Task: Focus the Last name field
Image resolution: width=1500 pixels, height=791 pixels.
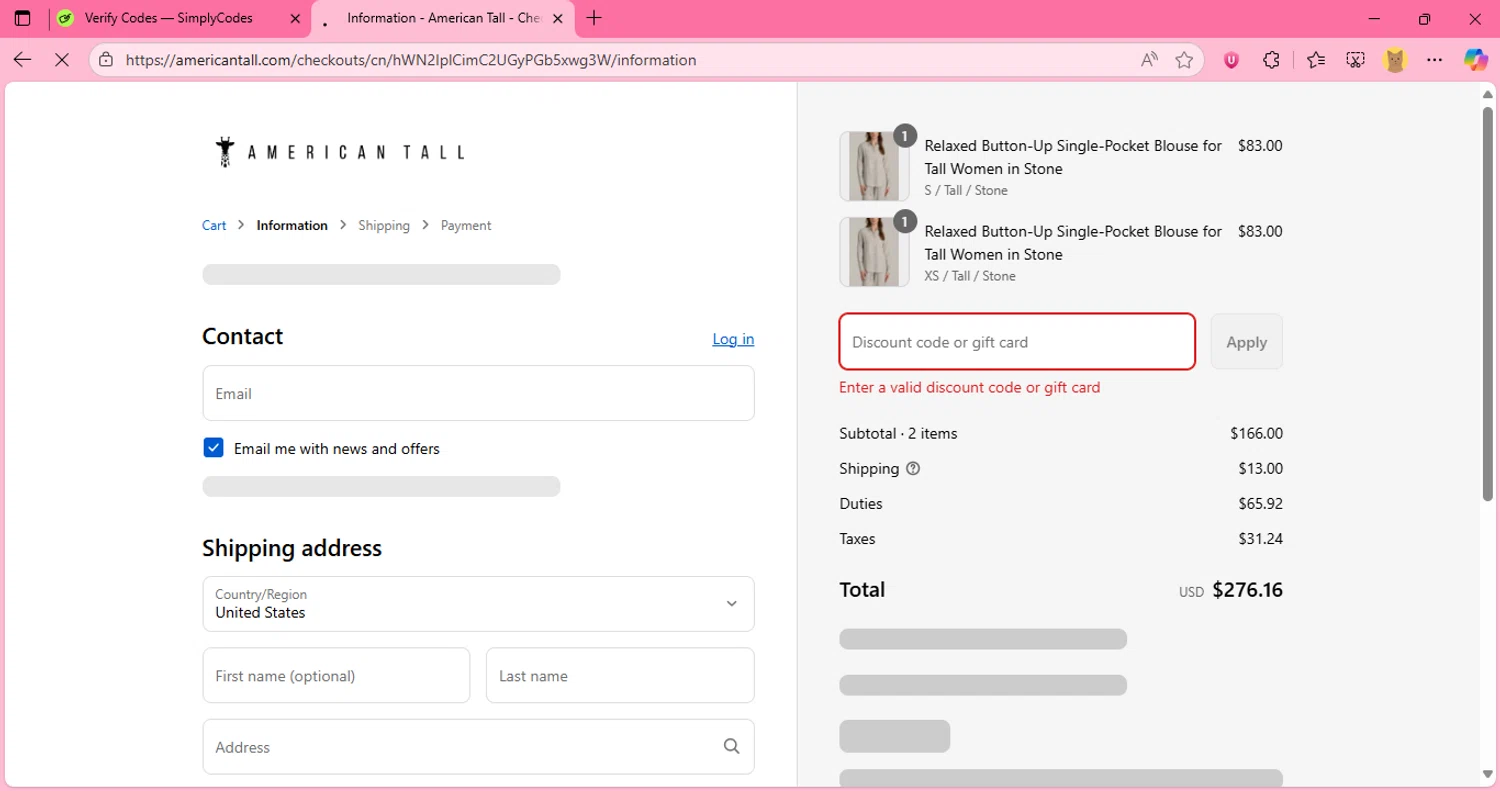Action: pos(620,675)
